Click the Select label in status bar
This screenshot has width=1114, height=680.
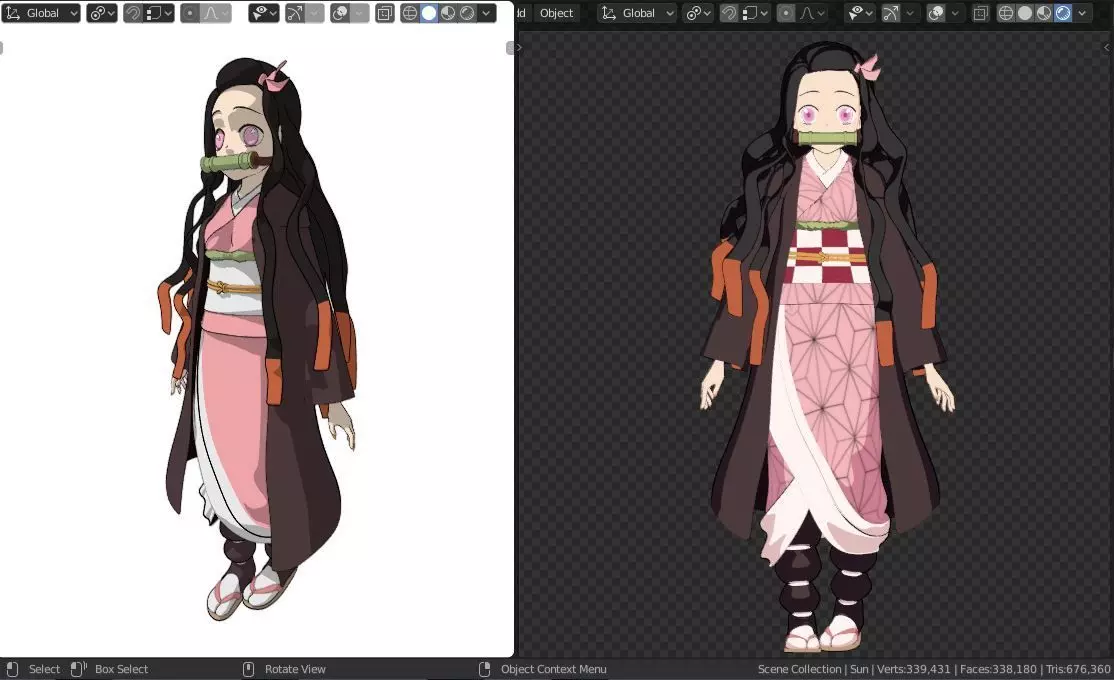[x=44, y=669]
